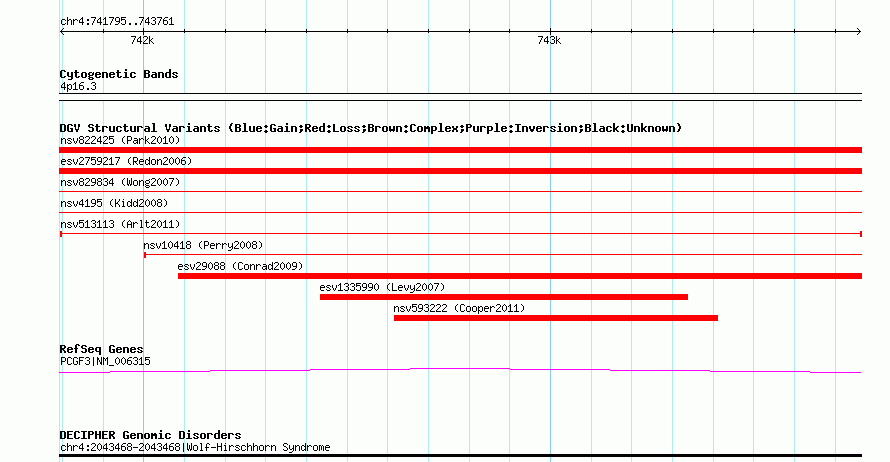
Task: Click the nsv593222 (Cooper2011) loss bar
Action: [556, 318]
